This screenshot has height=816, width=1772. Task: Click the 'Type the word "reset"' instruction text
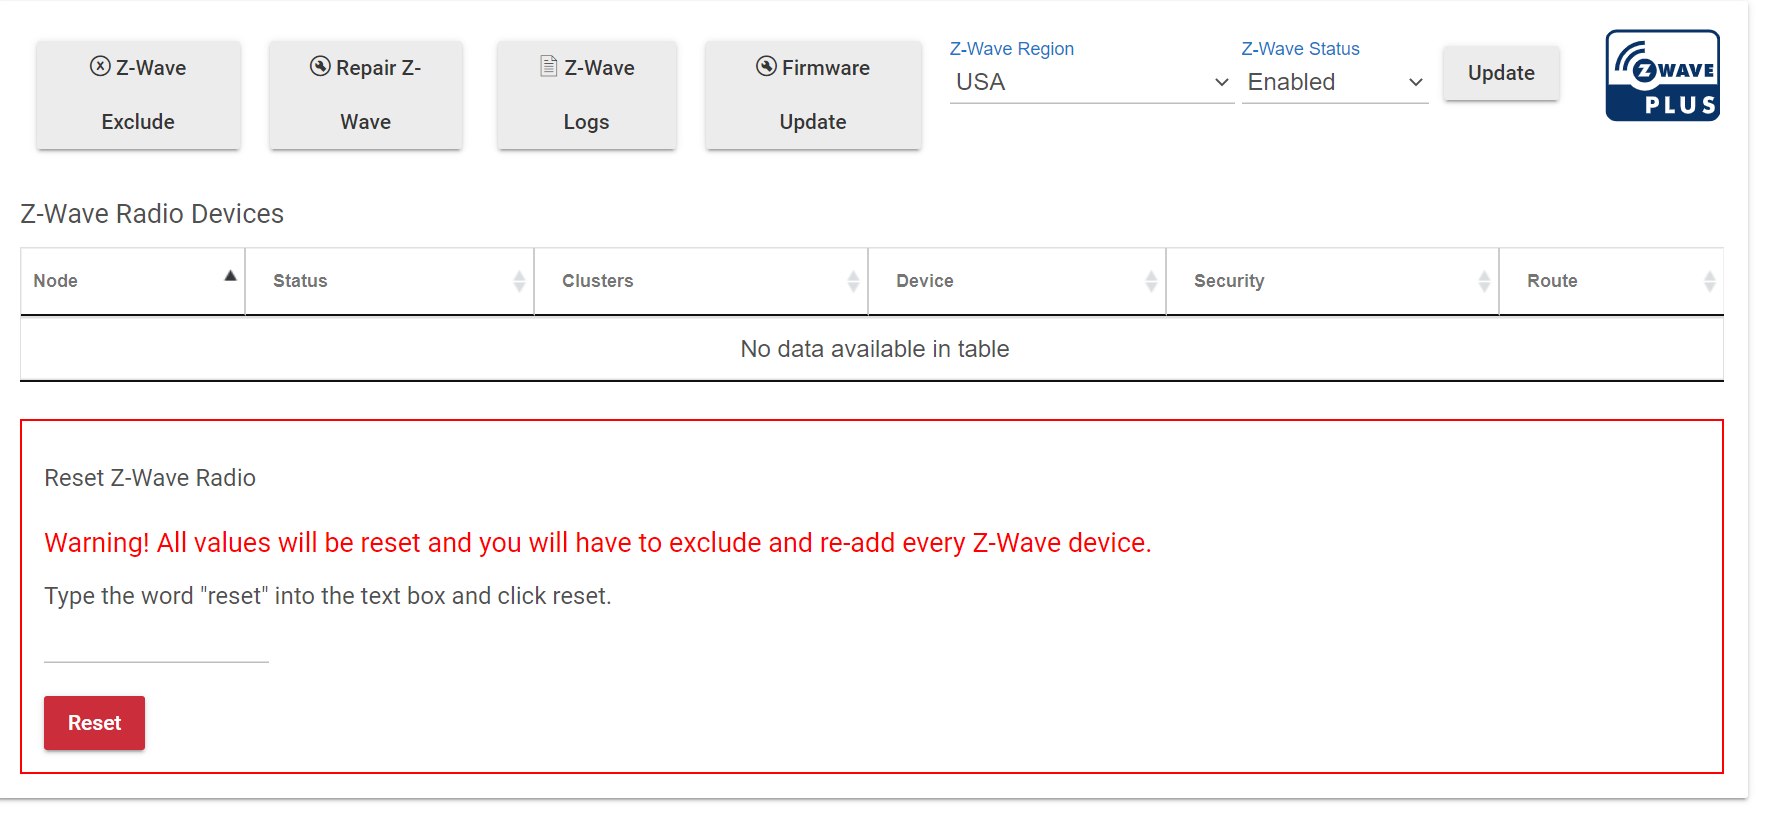pyautogui.click(x=328, y=596)
